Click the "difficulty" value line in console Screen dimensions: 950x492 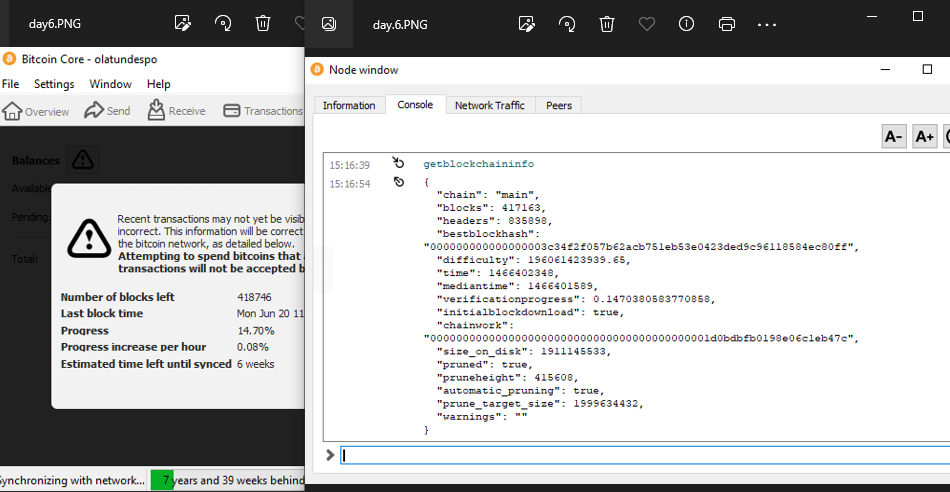click(x=533, y=260)
